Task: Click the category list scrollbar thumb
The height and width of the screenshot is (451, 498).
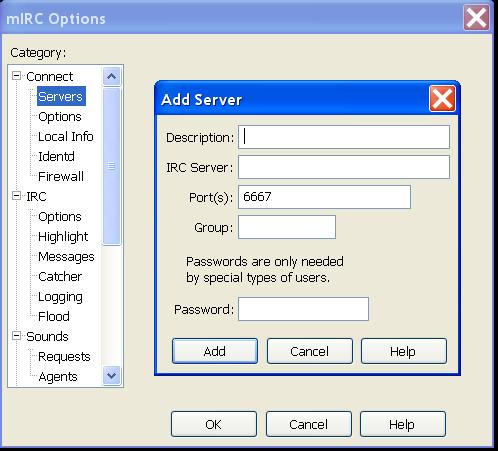Action: tap(112, 166)
